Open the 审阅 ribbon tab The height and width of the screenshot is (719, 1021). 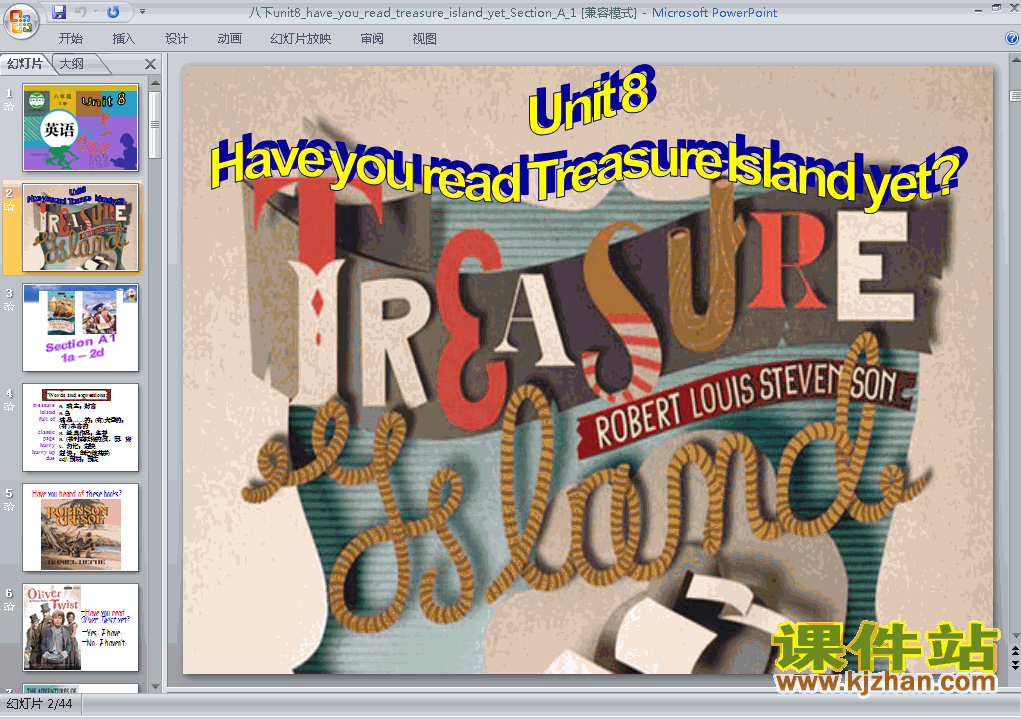[372, 39]
